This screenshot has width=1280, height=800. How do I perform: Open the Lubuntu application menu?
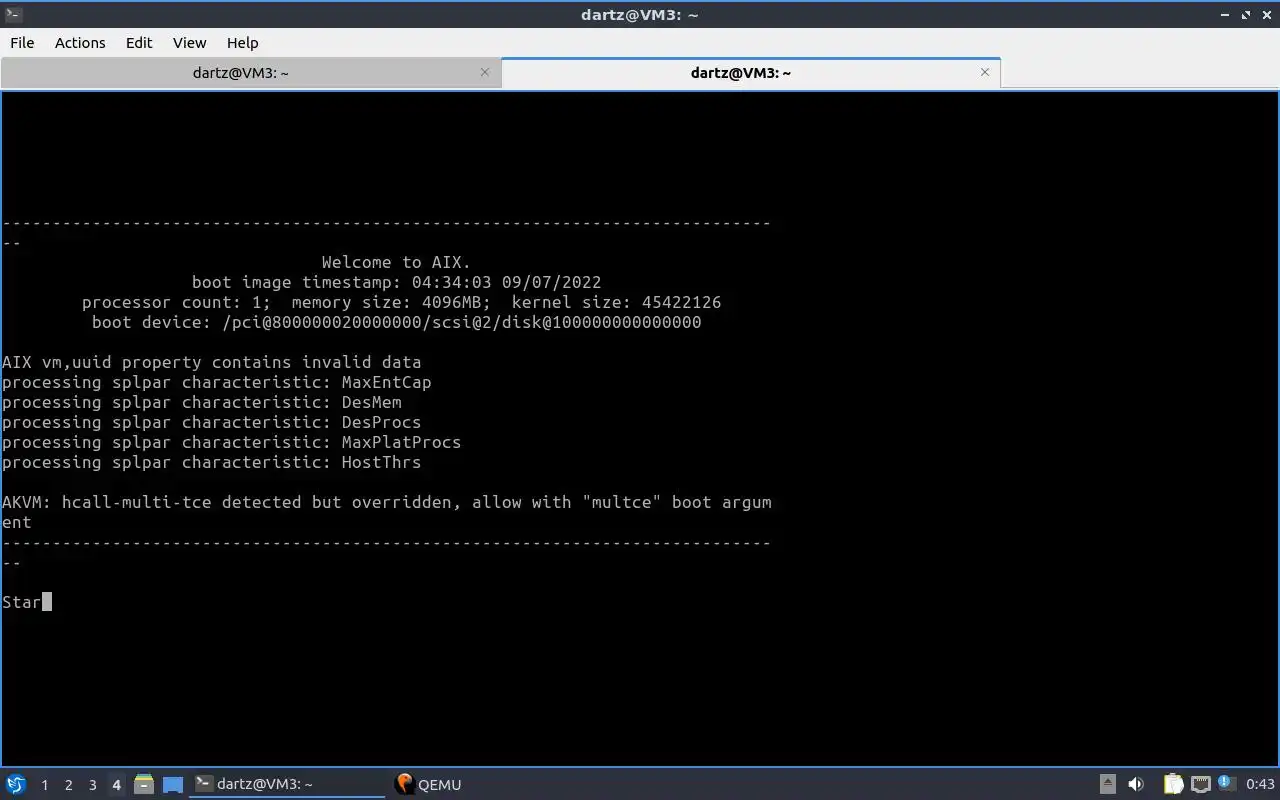(x=15, y=784)
